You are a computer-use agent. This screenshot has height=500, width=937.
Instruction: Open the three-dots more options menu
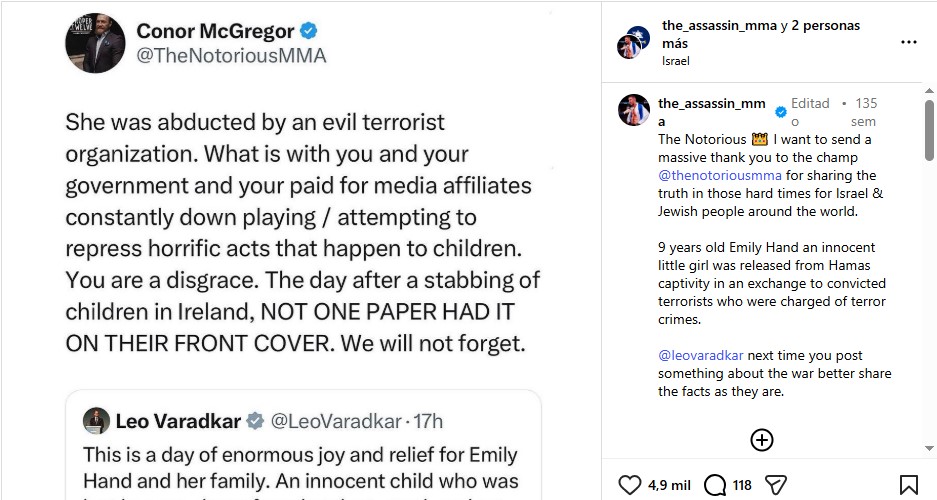908,42
